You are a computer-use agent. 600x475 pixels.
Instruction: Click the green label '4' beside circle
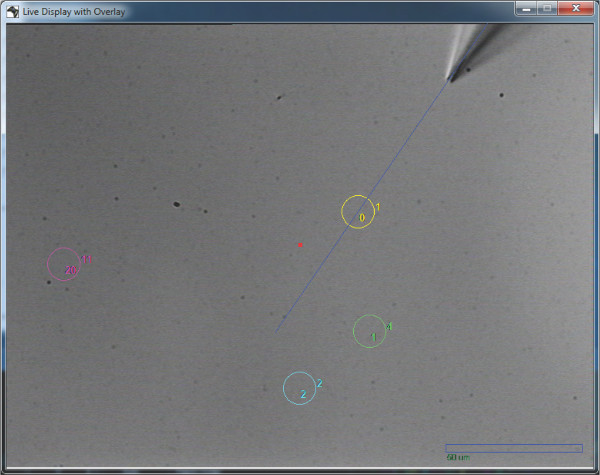pyautogui.click(x=389, y=326)
